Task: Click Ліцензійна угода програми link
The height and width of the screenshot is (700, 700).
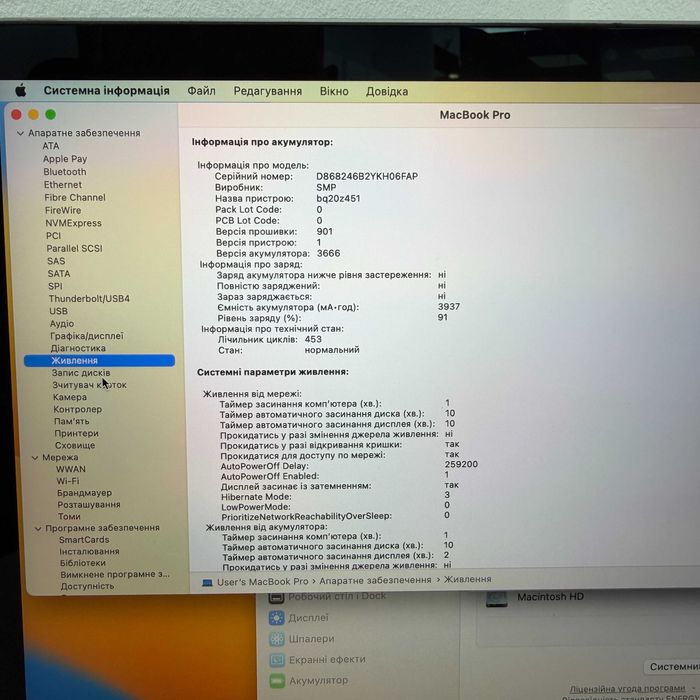Action: (627, 688)
